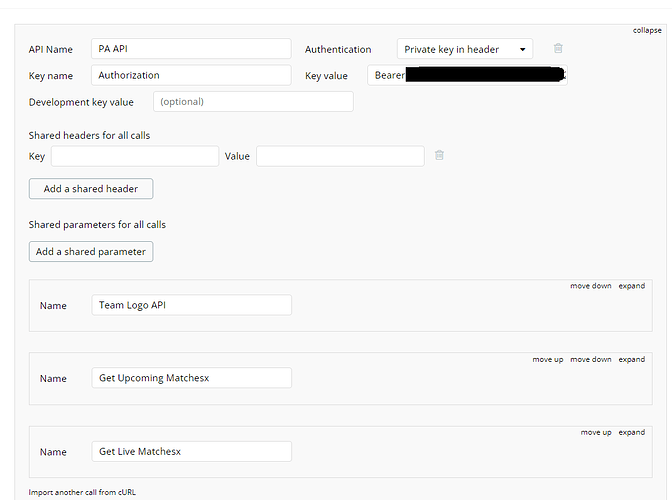The width and height of the screenshot is (672, 500).
Task: Remove shared header row with trash icon
Action: pyautogui.click(x=439, y=155)
